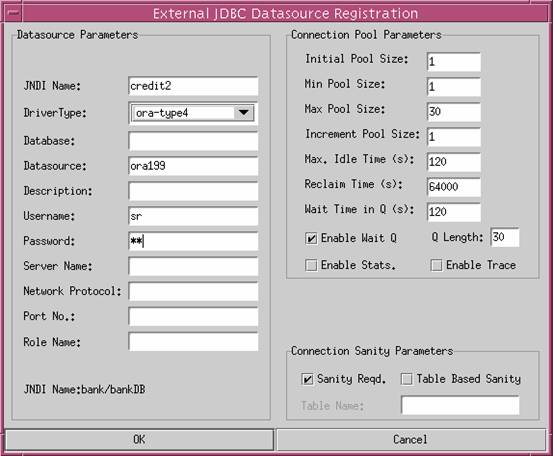Click the Q Length field
The height and width of the screenshot is (456, 553).
[505, 237]
